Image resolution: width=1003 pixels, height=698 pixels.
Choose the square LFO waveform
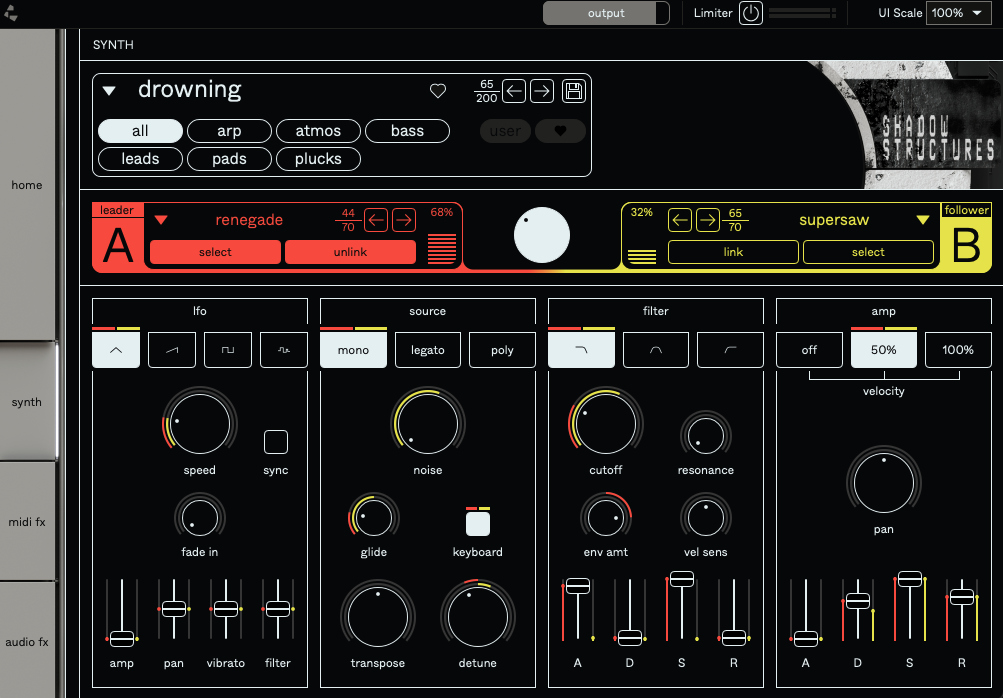(x=228, y=349)
